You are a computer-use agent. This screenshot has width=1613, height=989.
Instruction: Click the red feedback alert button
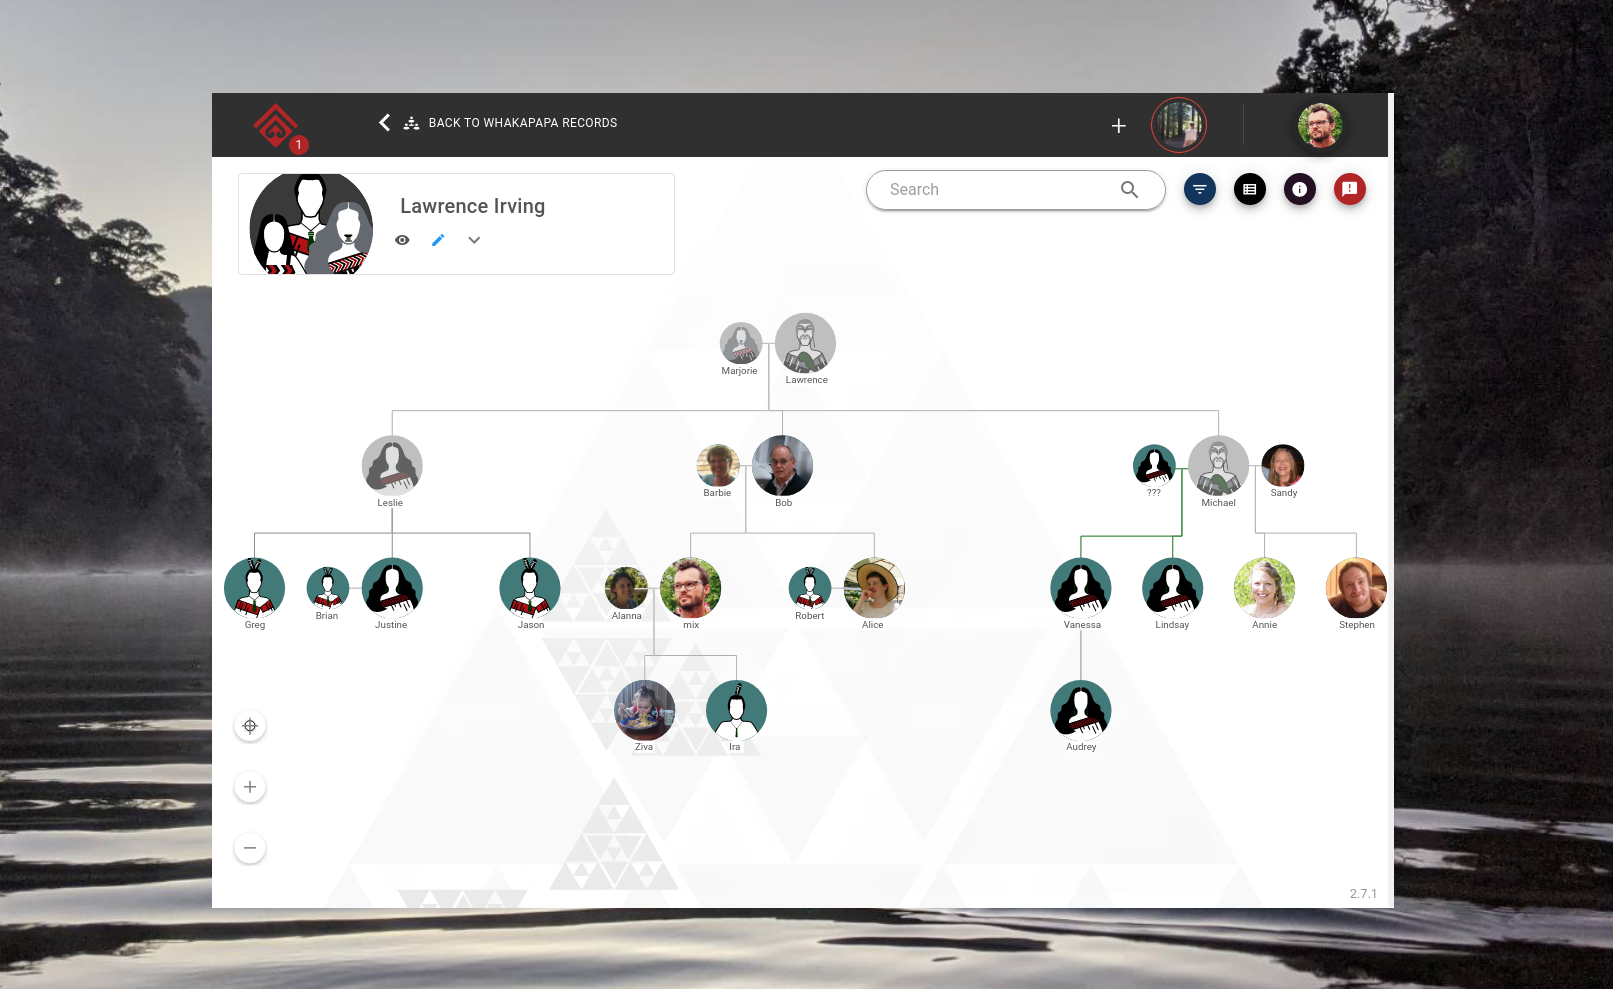point(1350,189)
